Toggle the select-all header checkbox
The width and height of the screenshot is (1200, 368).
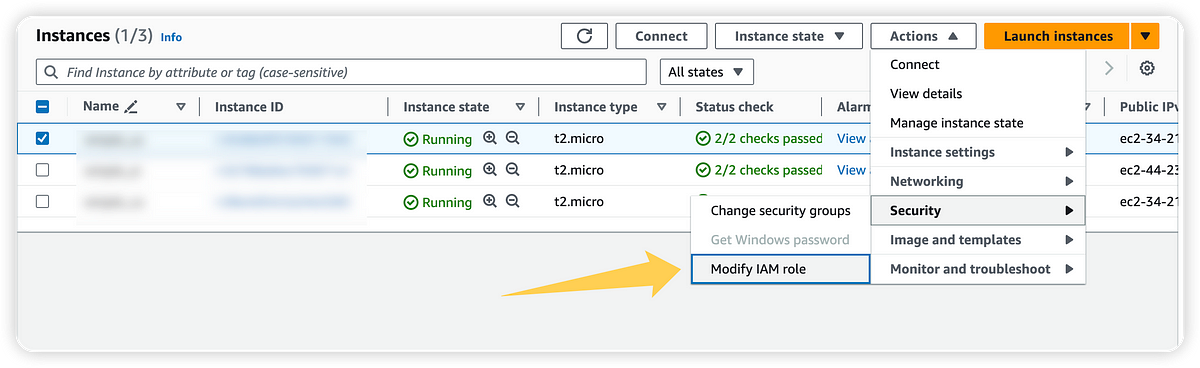tap(42, 107)
